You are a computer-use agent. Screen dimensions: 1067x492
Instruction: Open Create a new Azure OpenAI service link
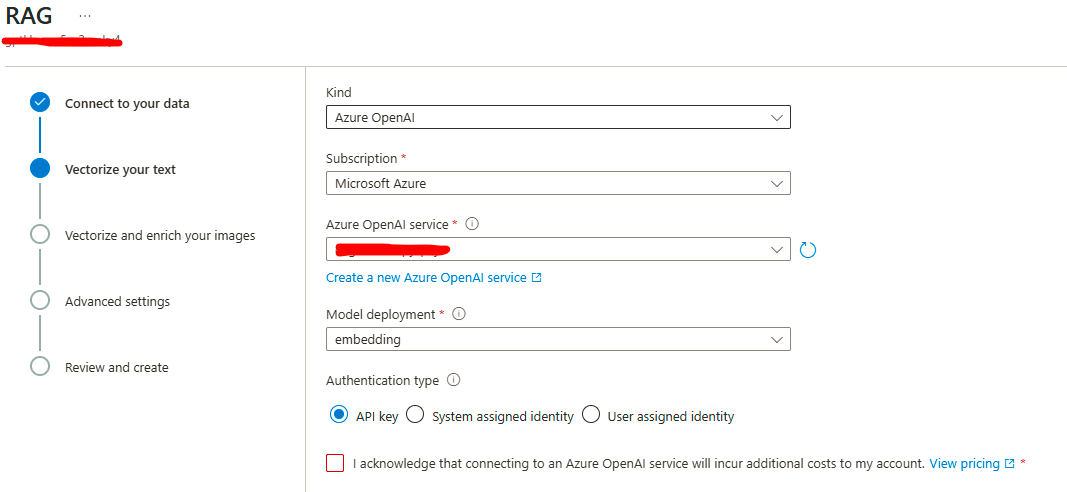point(433,278)
